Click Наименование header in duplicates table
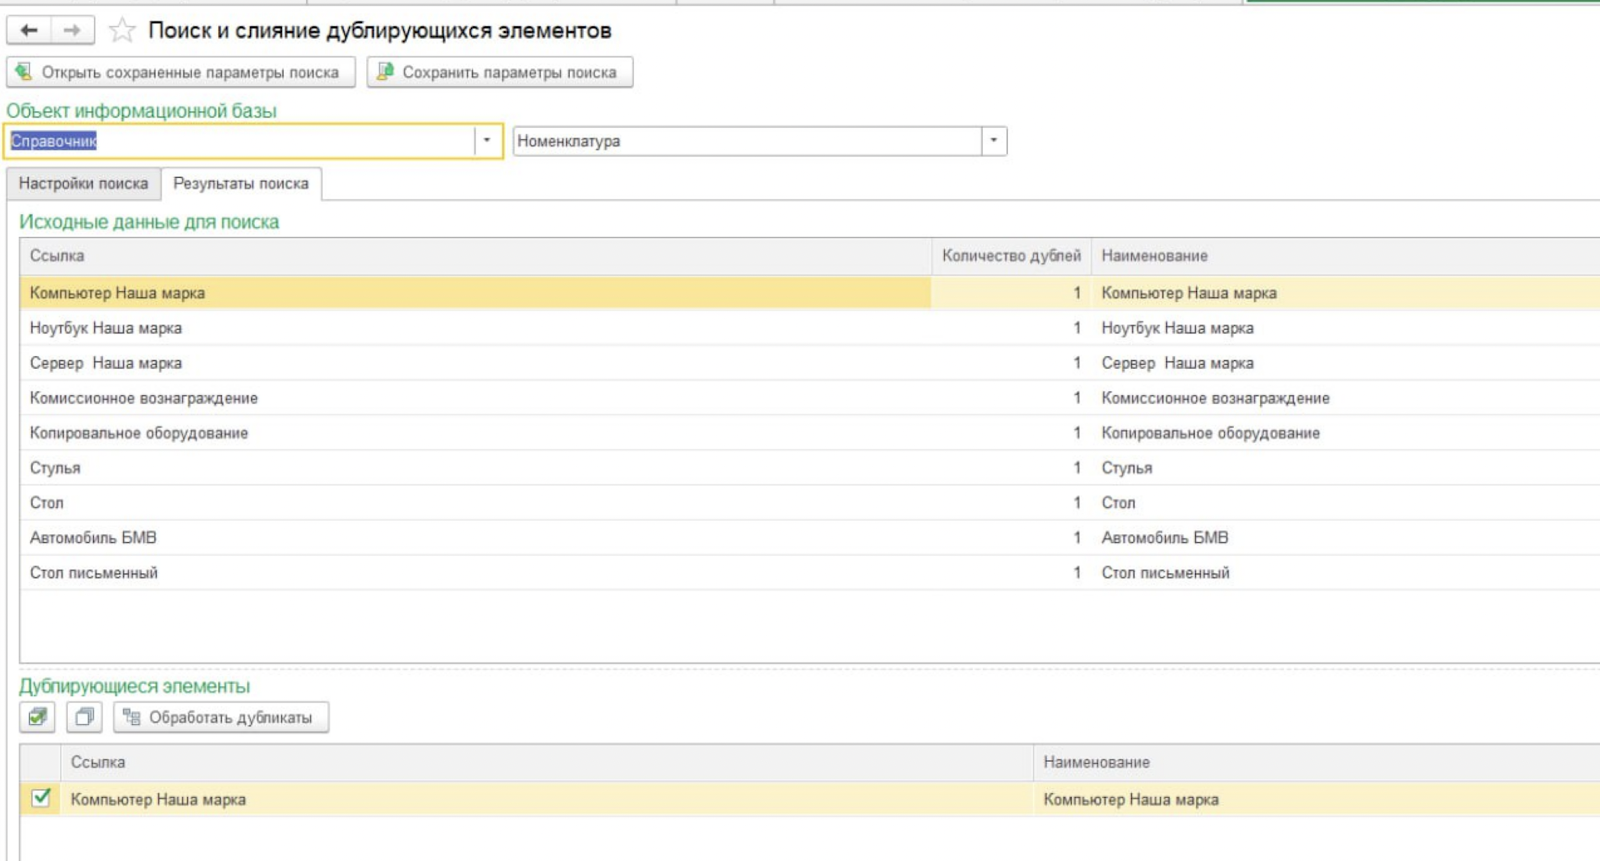The image size is (1600, 861). 1317,762
